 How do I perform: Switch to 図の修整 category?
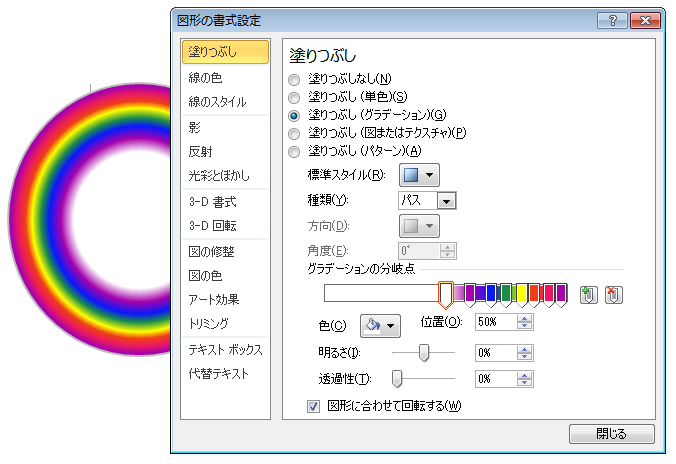(225, 251)
